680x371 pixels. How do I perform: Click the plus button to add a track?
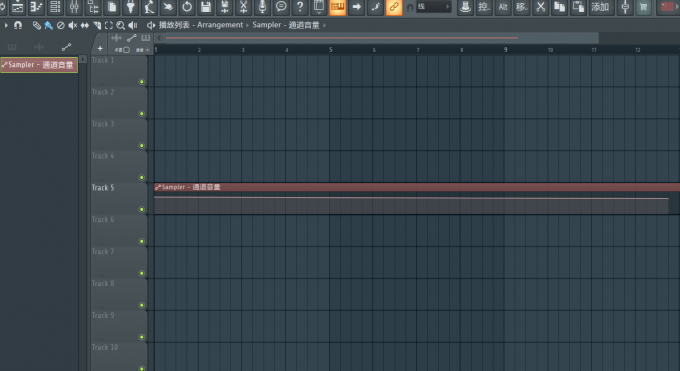pyautogui.click(x=100, y=49)
